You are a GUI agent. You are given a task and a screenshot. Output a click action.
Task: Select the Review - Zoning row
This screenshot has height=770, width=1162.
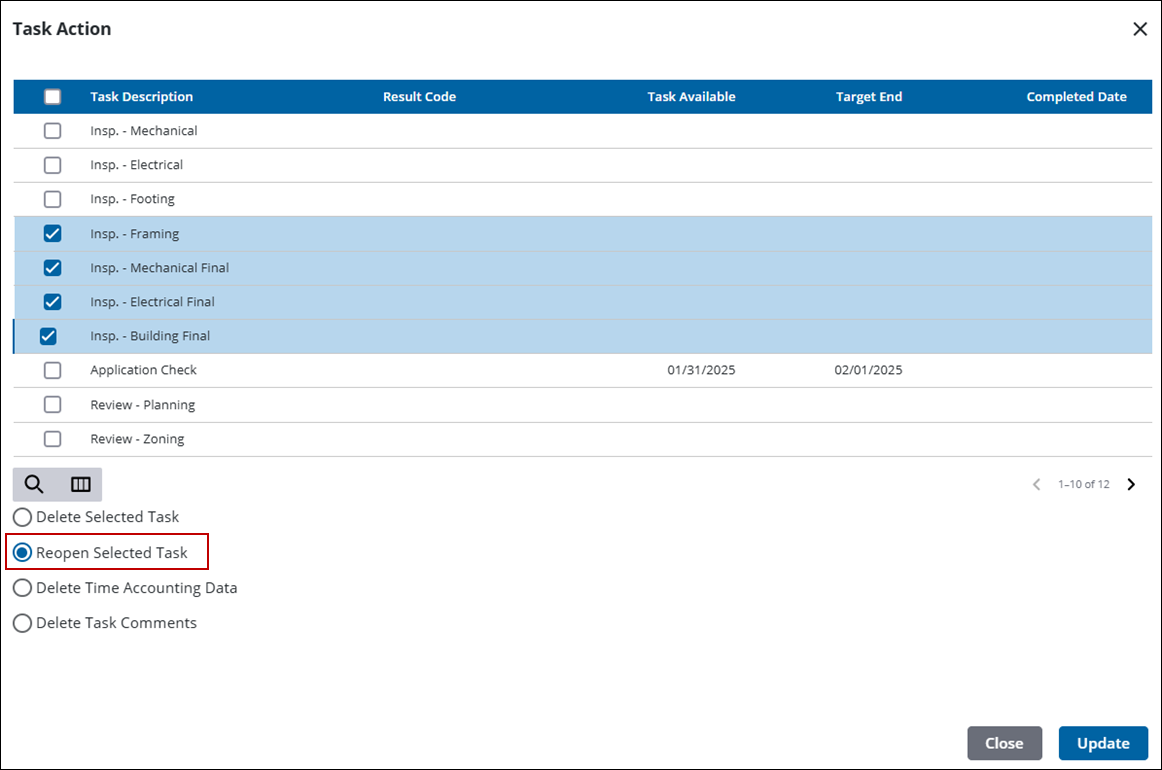pos(137,439)
